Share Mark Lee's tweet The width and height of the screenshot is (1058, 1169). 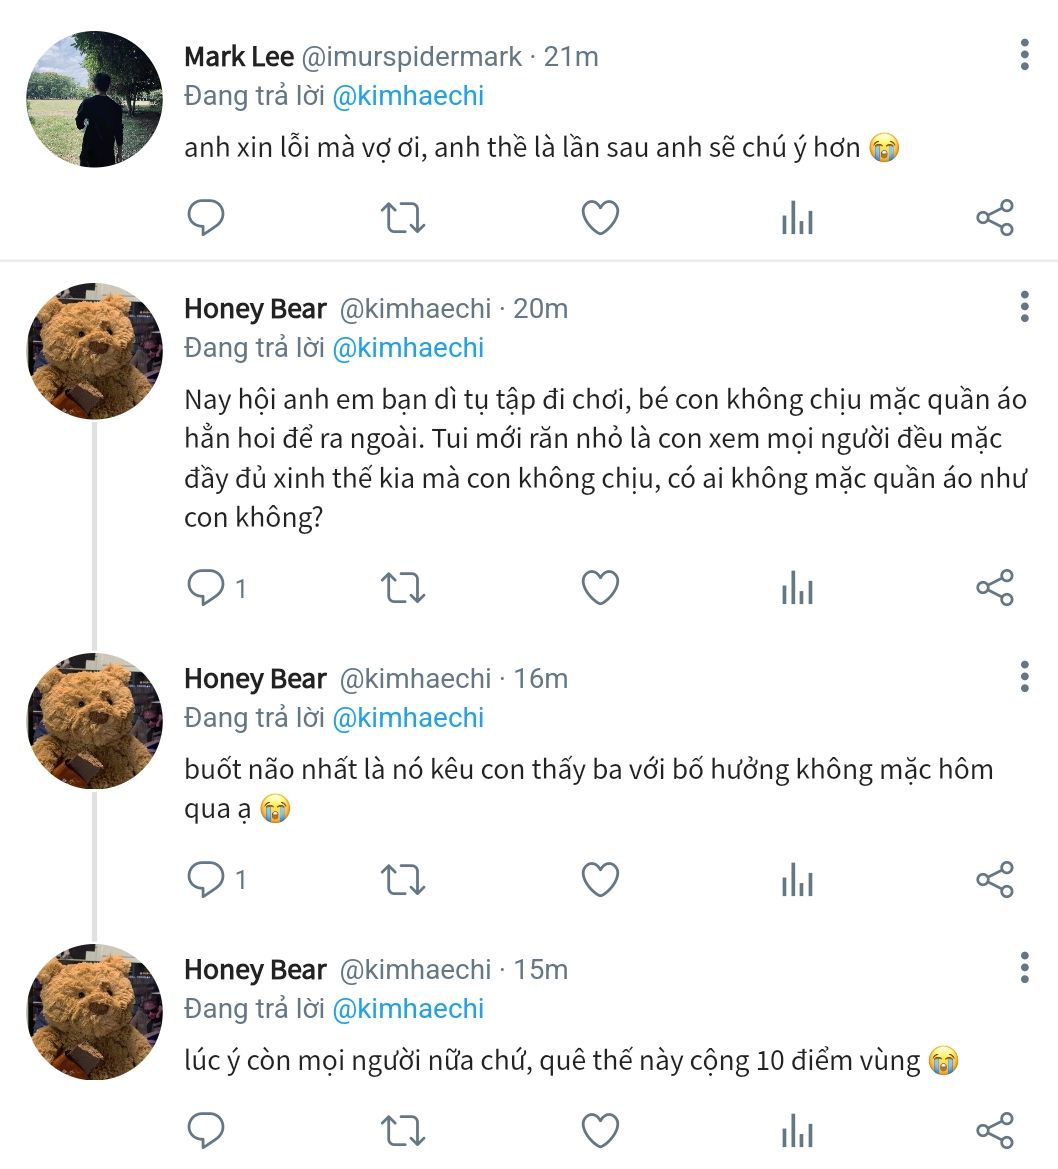[994, 218]
